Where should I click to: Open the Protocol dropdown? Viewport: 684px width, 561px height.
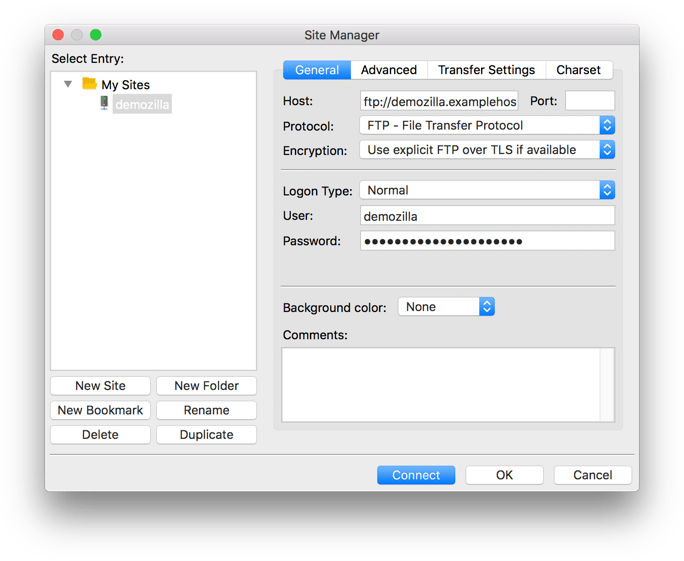(x=486, y=126)
